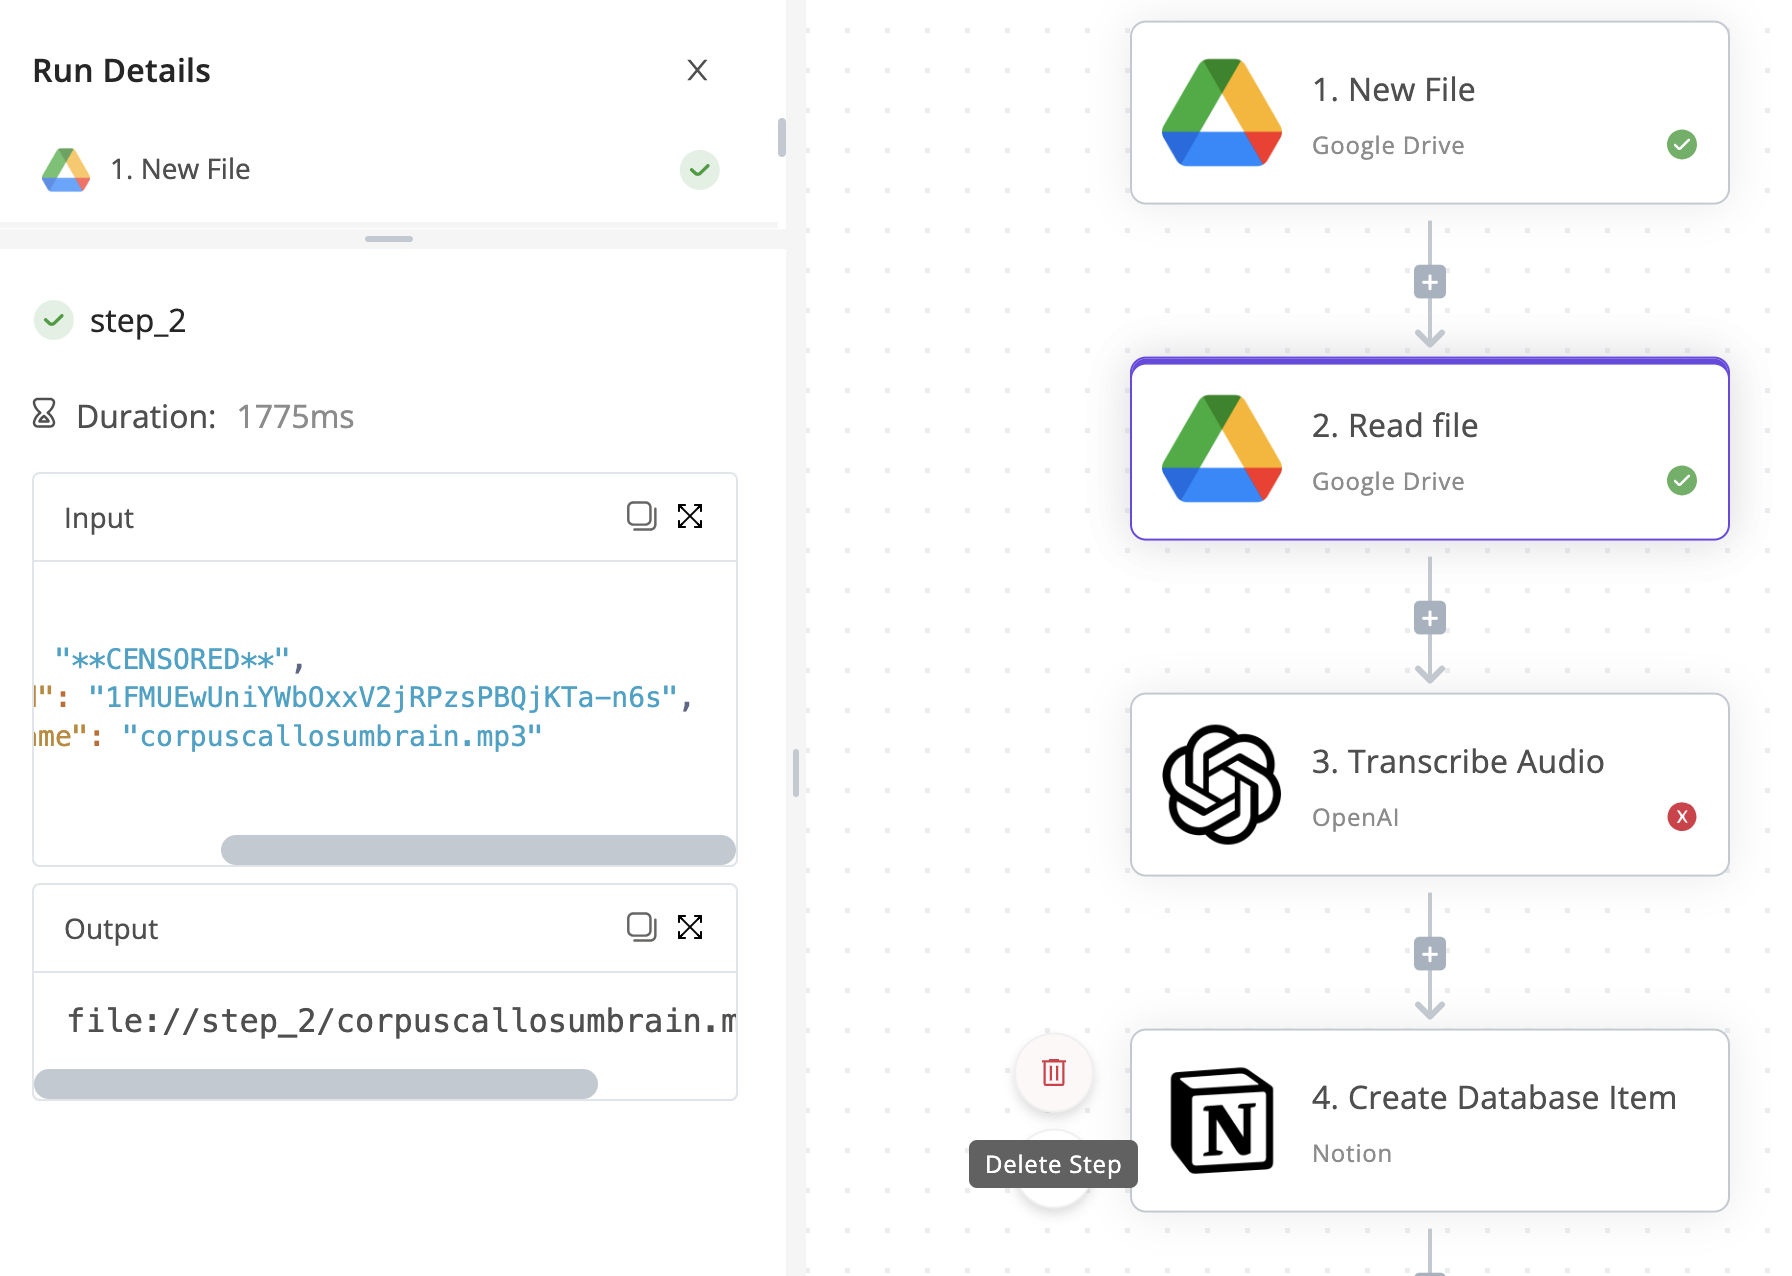Viewport: 1792px width, 1276px height.
Task: Click the Notion subtitle on Create Database Item card
Action: point(1352,1154)
